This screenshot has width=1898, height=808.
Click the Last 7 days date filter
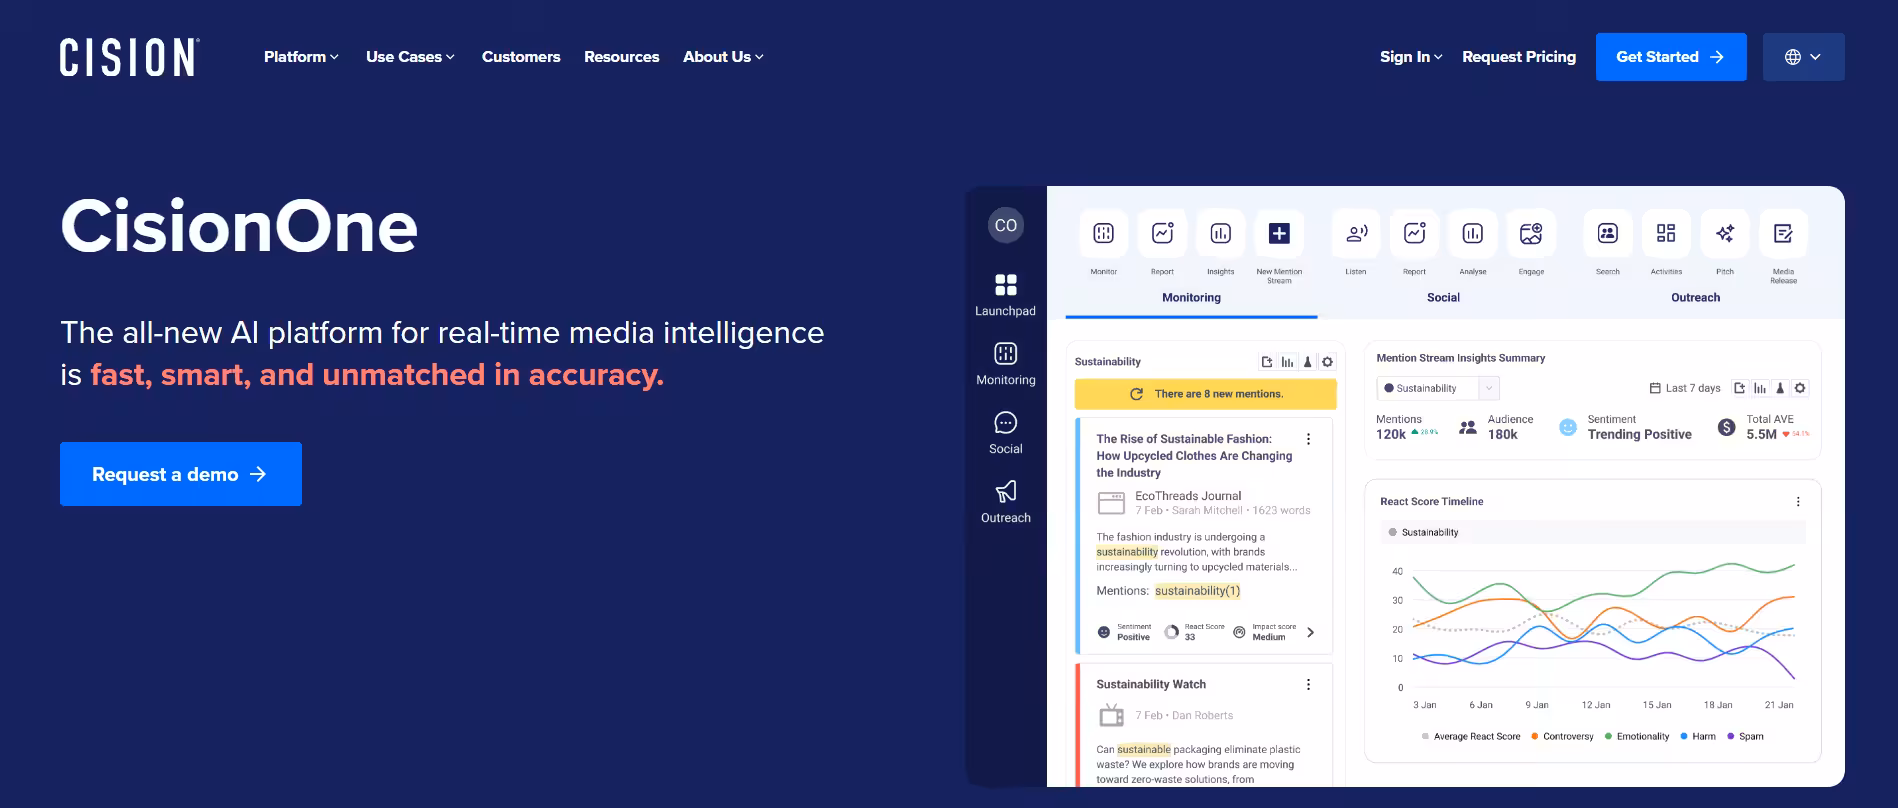1685,388
